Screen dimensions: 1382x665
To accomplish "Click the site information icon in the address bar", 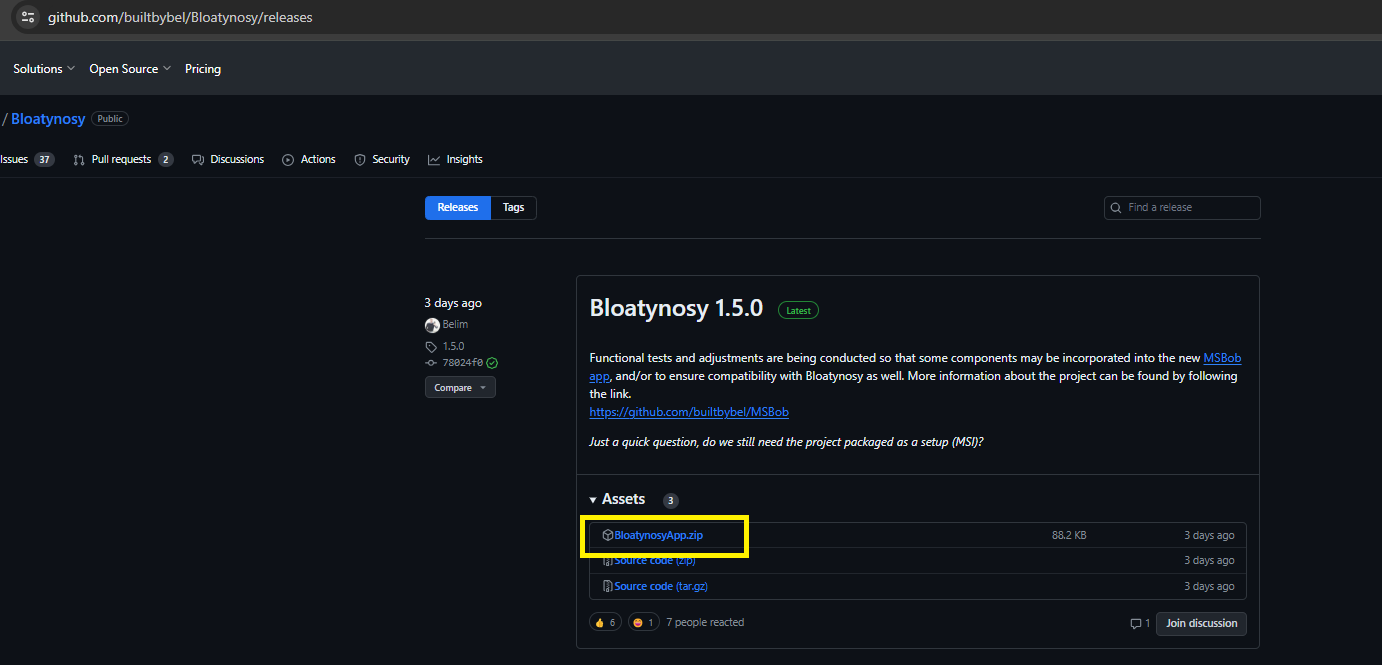I will 27,17.
